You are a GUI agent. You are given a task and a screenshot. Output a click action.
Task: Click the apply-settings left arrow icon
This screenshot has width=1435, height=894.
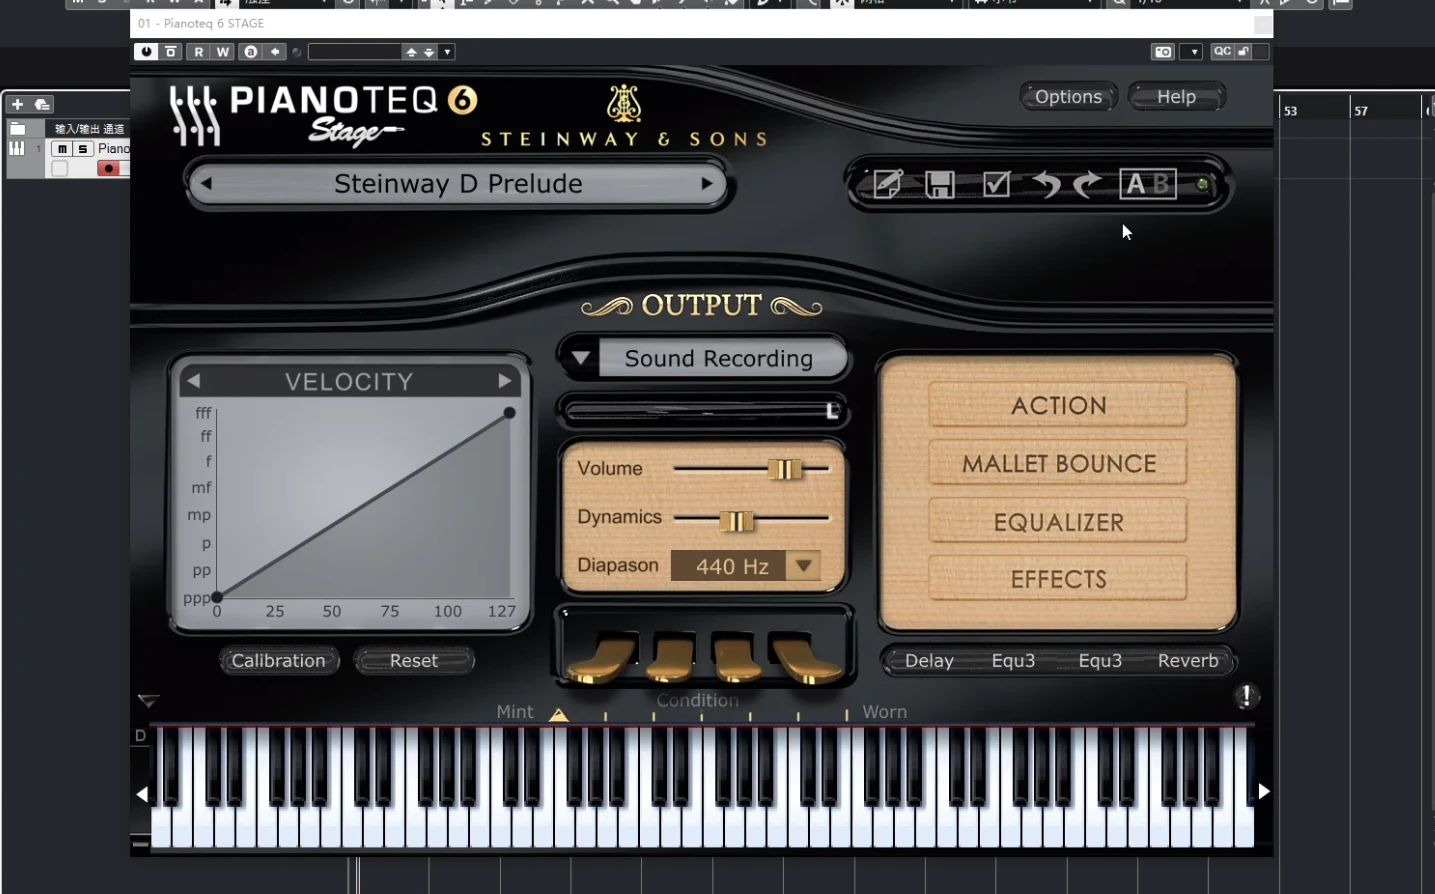click(x=275, y=52)
